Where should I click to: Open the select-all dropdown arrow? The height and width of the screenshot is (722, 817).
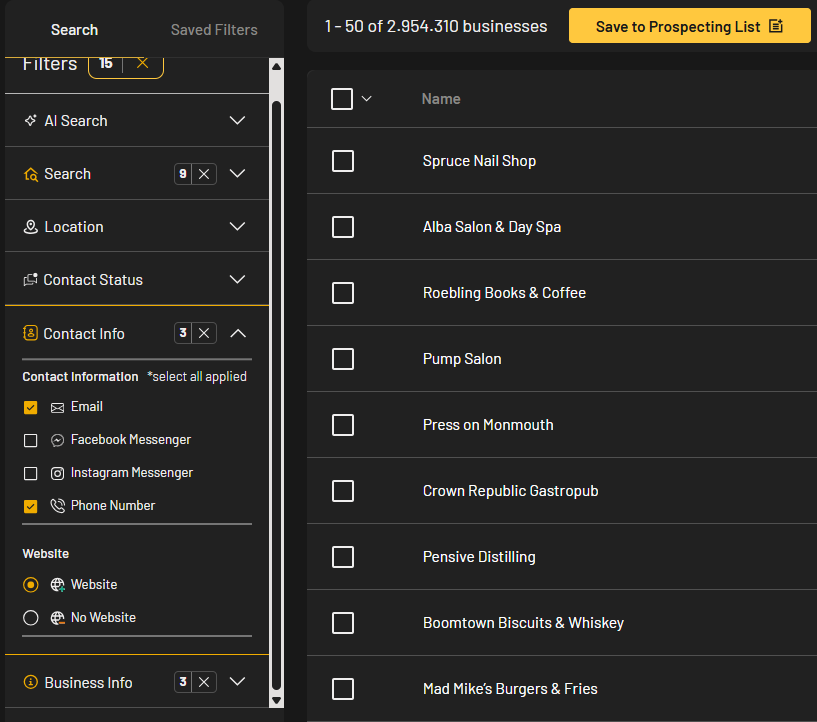(367, 98)
